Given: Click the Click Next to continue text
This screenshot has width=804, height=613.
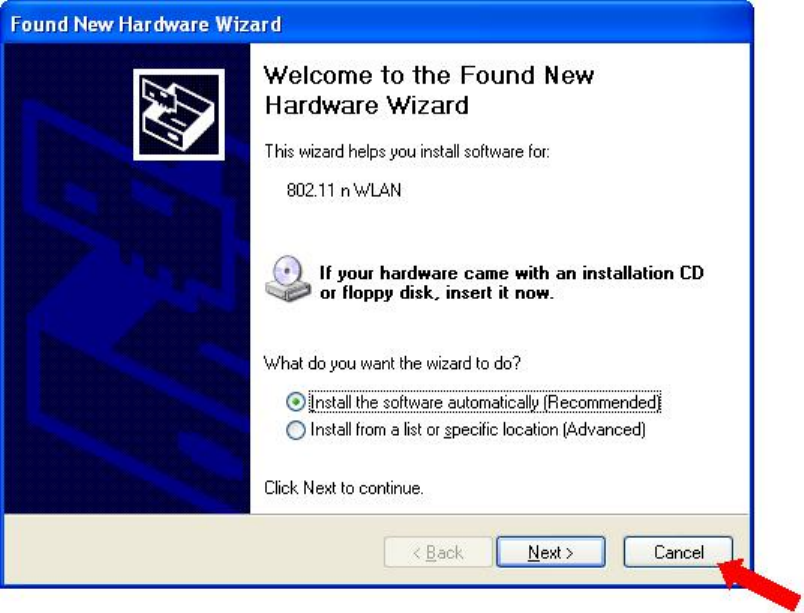Looking at the screenshot, I should [x=344, y=487].
